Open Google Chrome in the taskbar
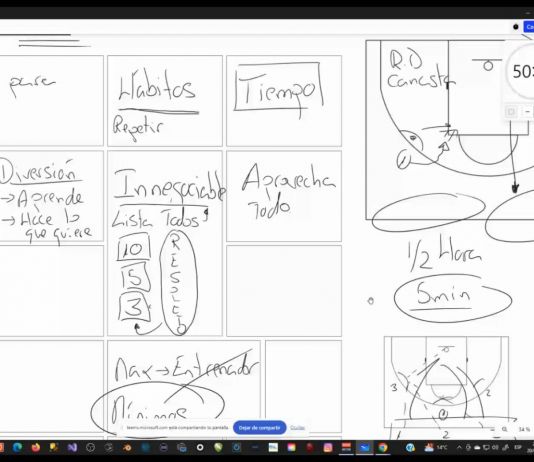The width and height of the screenshot is (534, 462). point(383,447)
